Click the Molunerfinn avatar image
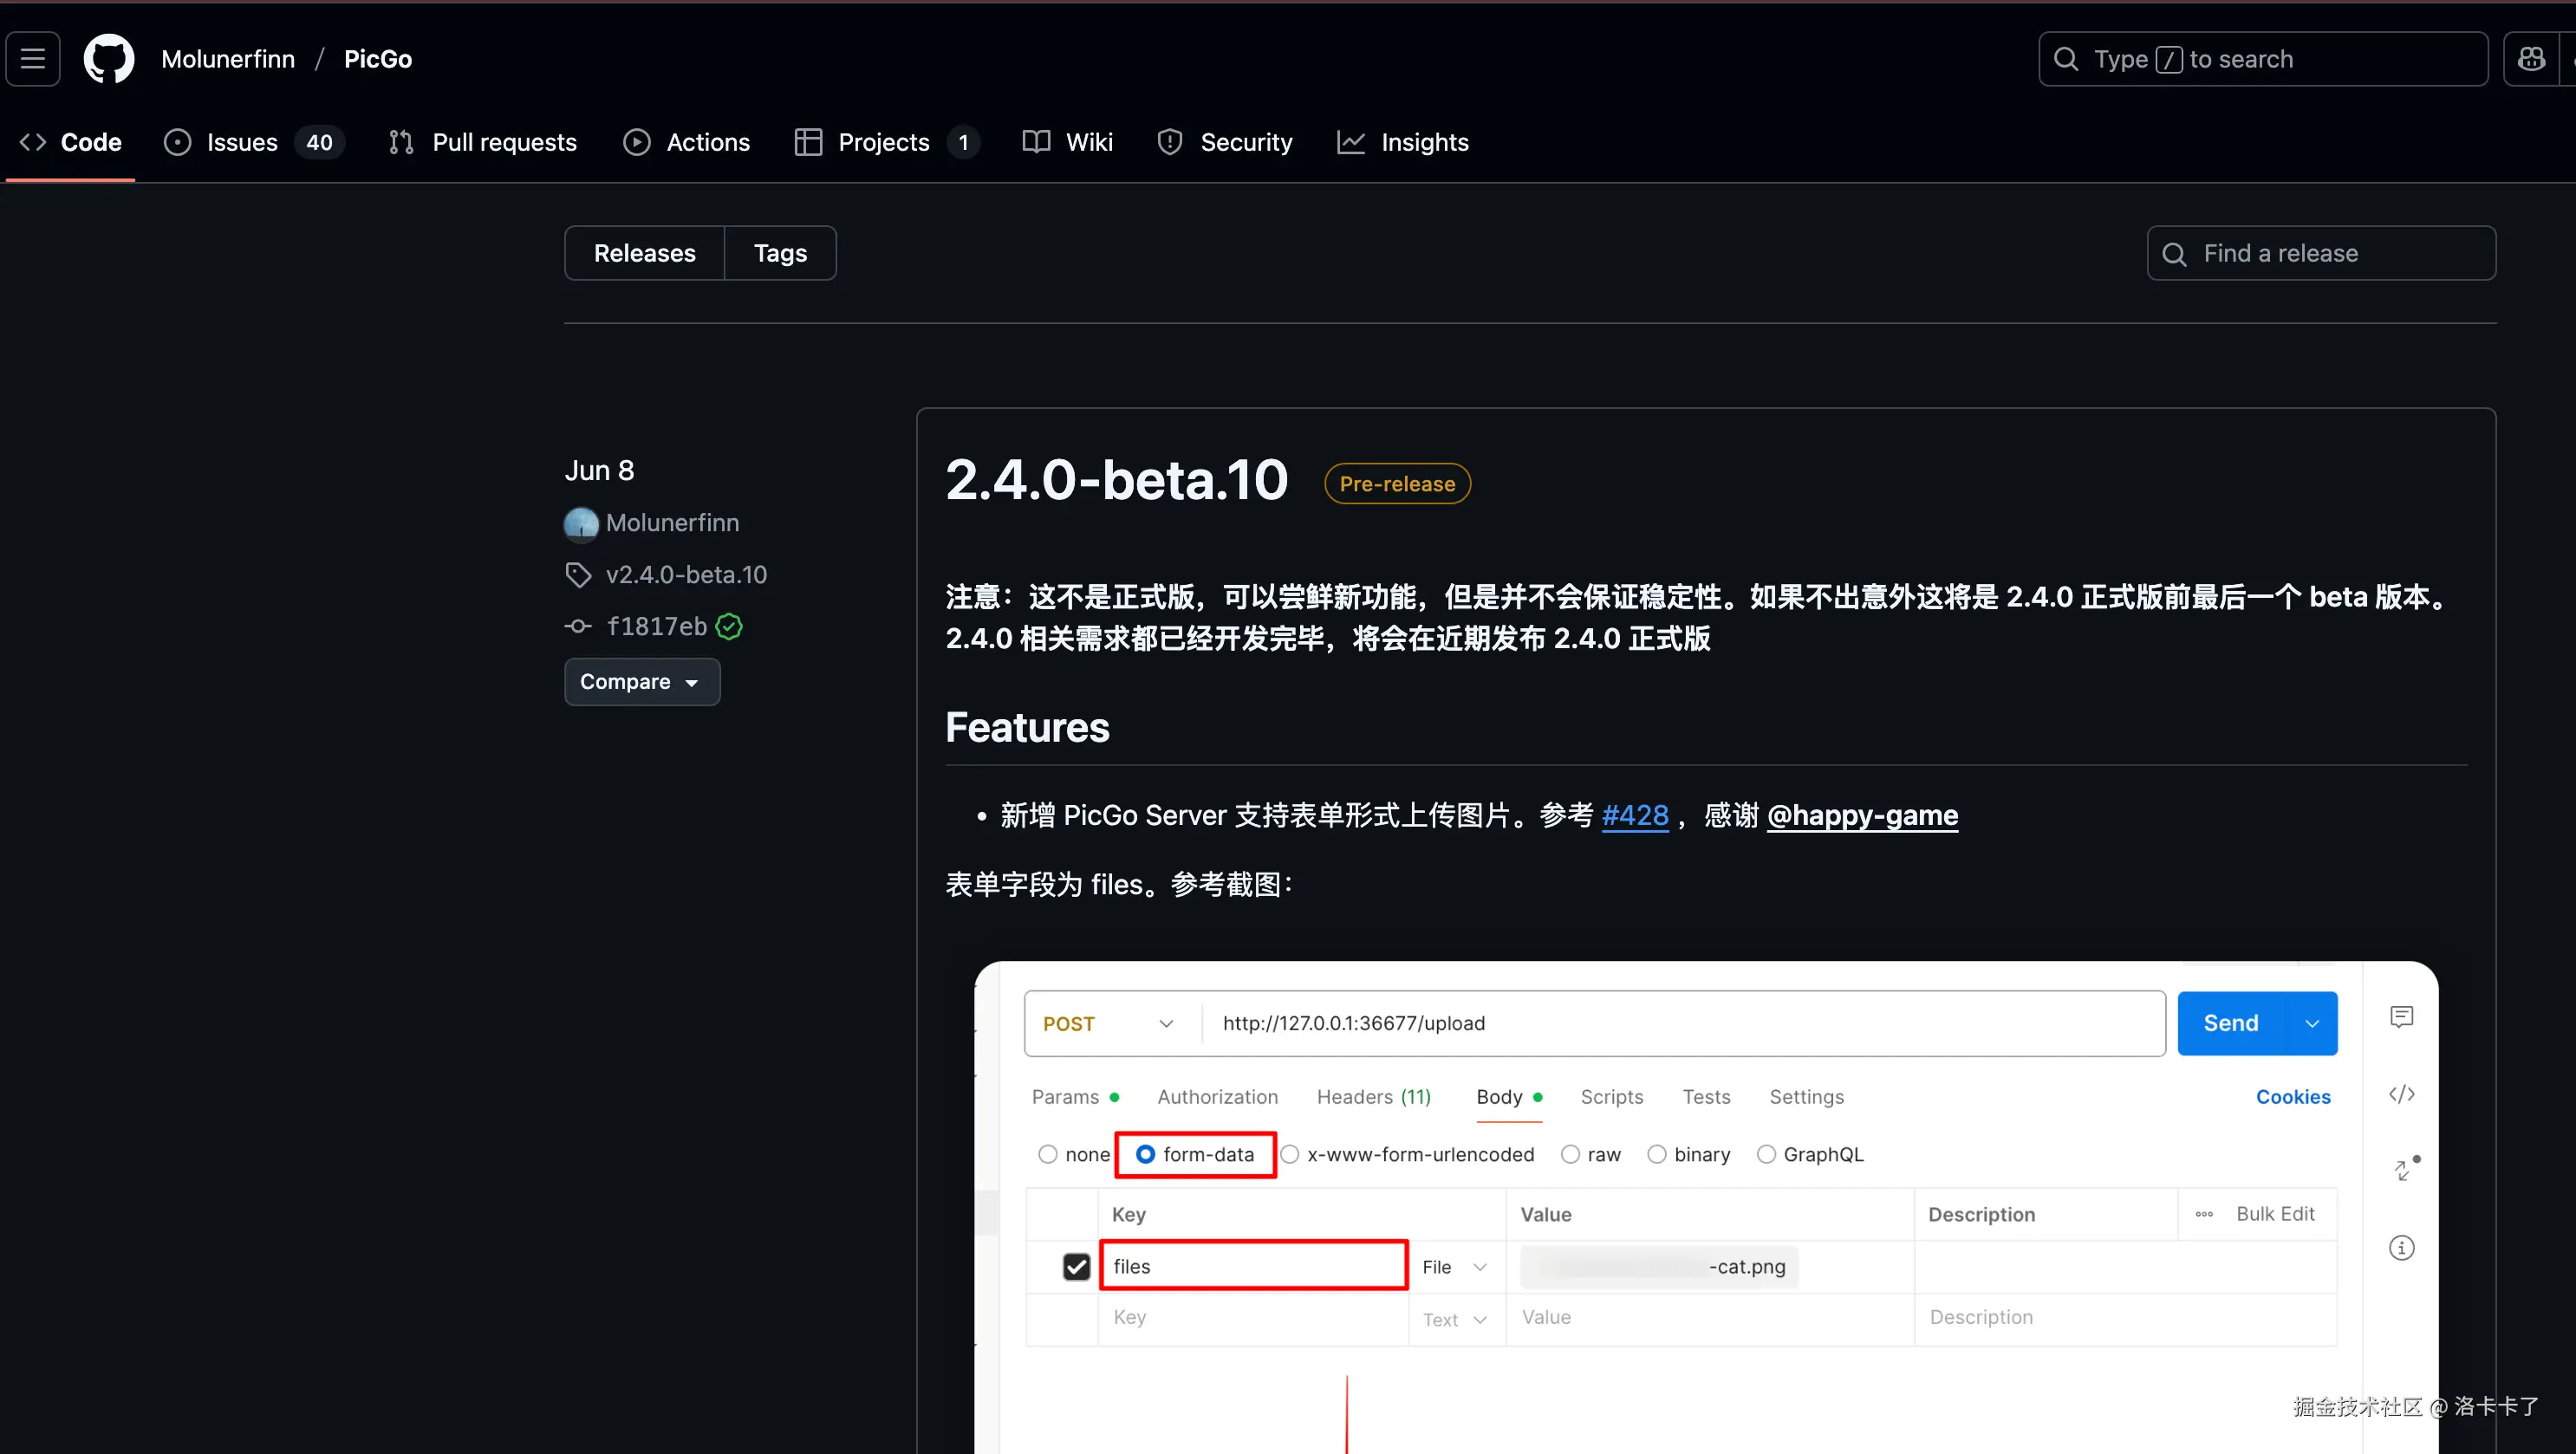 pyautogui.click(x=581, y=523)
